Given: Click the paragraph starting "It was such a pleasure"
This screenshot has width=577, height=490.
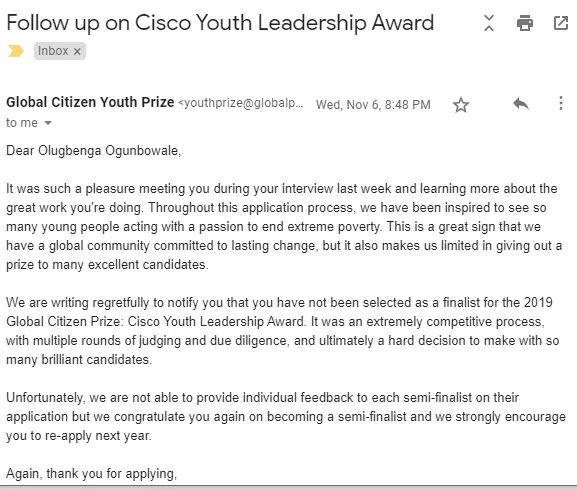Looking at the screenshot, I should 284,227.
